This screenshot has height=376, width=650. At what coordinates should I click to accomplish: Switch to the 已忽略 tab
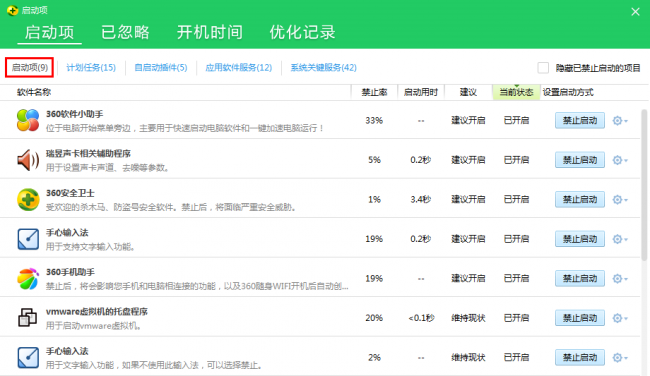pos(125,32)
